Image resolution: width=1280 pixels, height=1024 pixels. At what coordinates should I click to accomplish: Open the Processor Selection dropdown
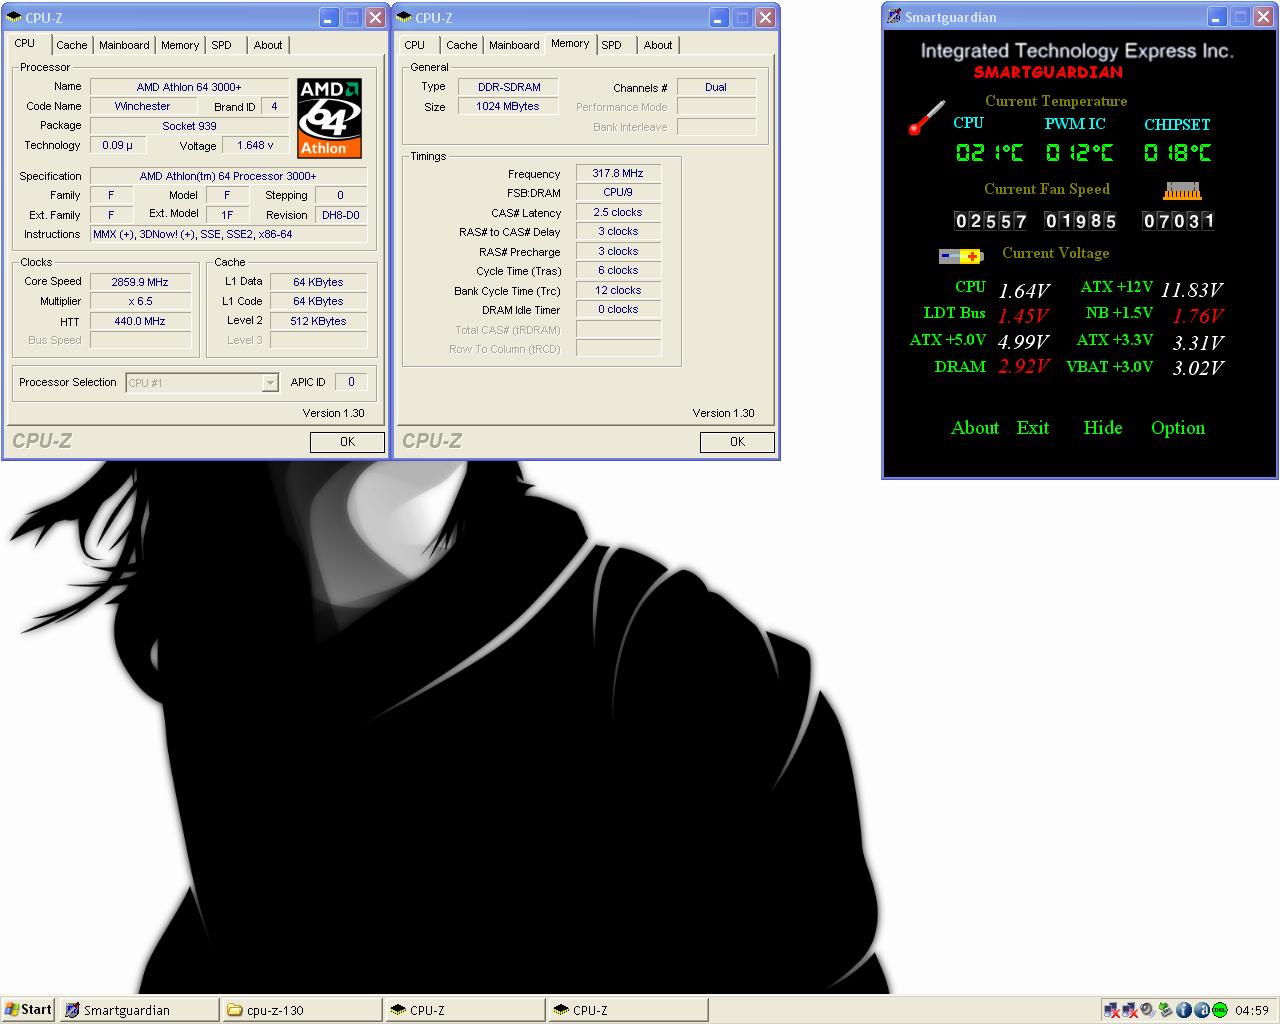click(269, 383)
